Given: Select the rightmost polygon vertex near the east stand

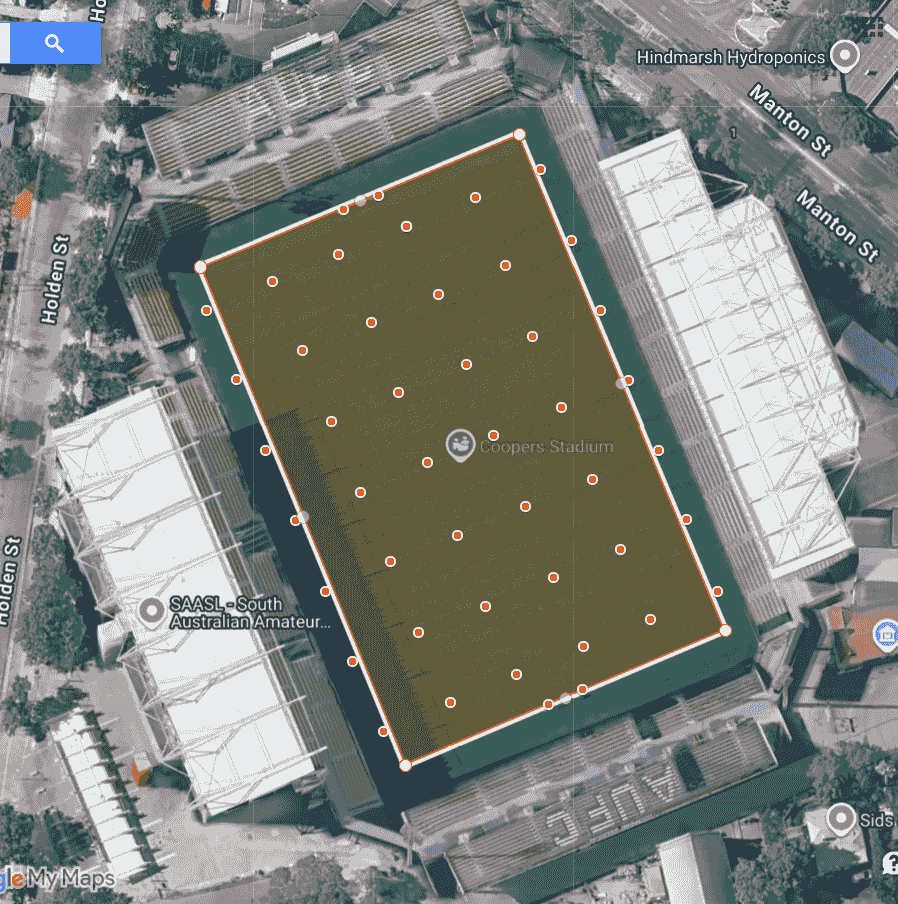Looking at the screenshot, I should [723, 631].
